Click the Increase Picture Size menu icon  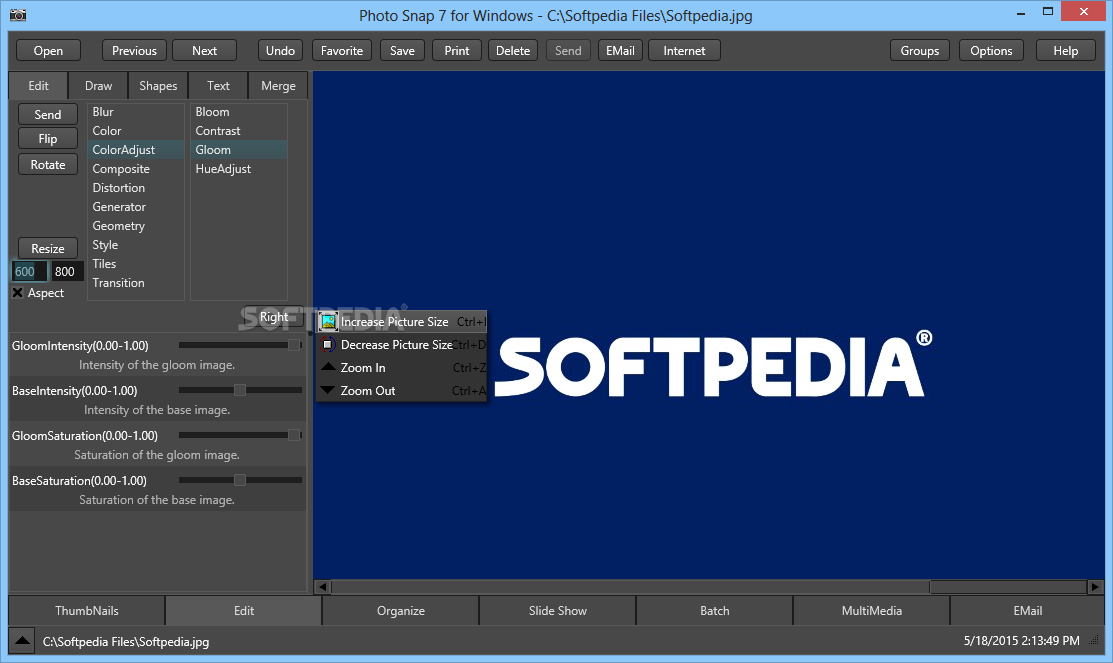pos(328,322)
